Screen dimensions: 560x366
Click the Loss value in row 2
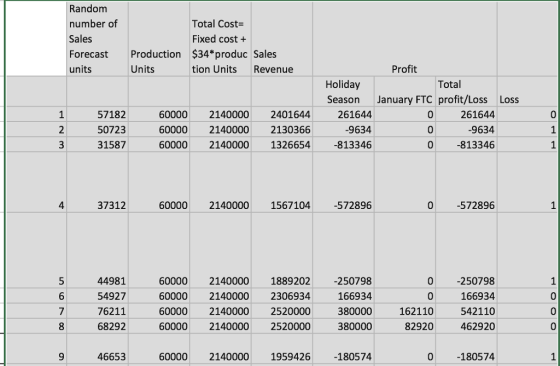[528, 129]
